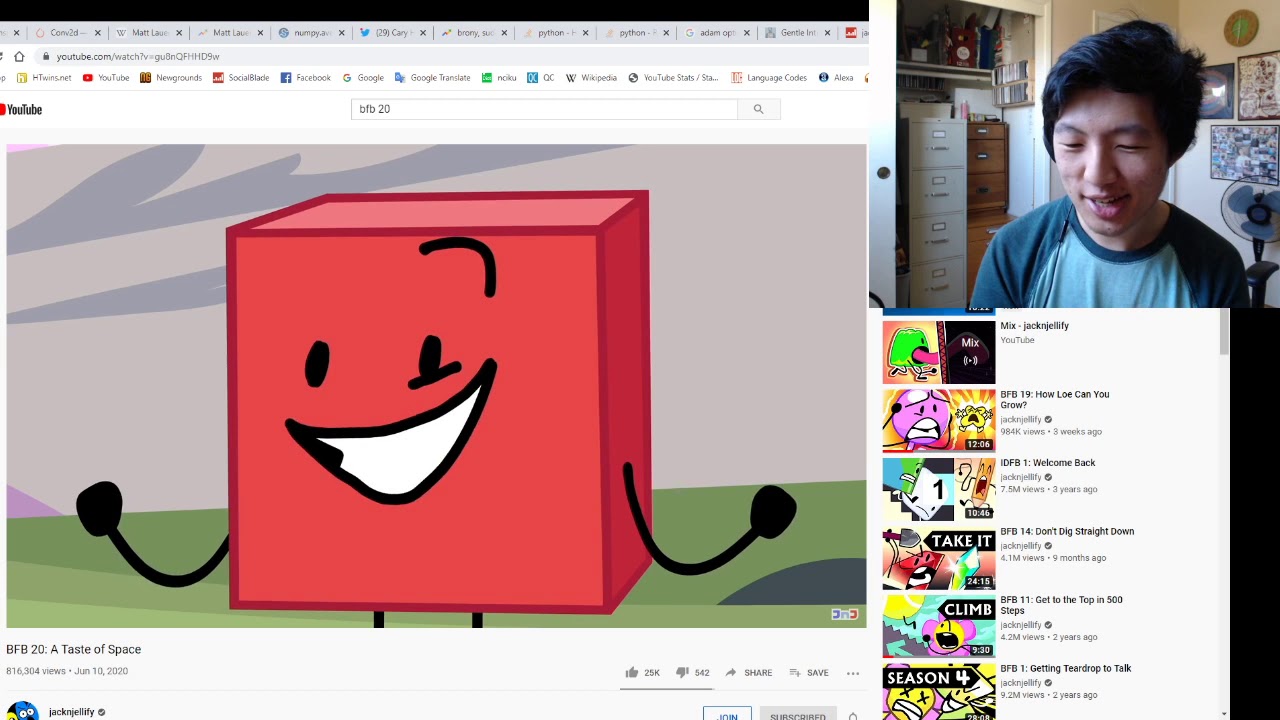Save the video to a playlist
Viewport: 1280px width, 720px height.
[809, 672]
